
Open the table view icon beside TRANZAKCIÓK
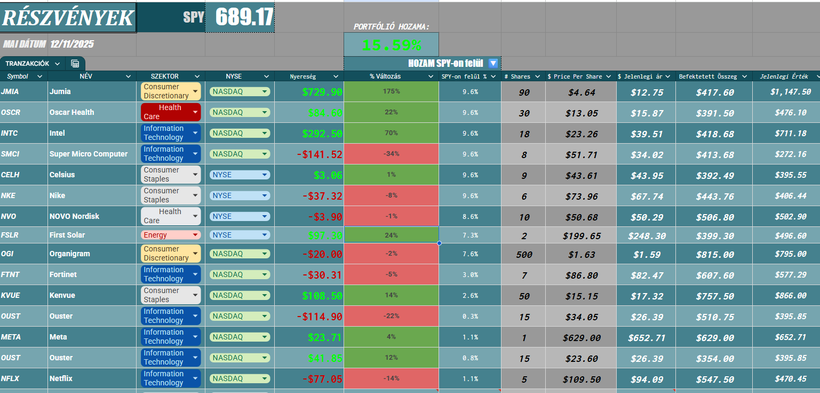[75, 64]
